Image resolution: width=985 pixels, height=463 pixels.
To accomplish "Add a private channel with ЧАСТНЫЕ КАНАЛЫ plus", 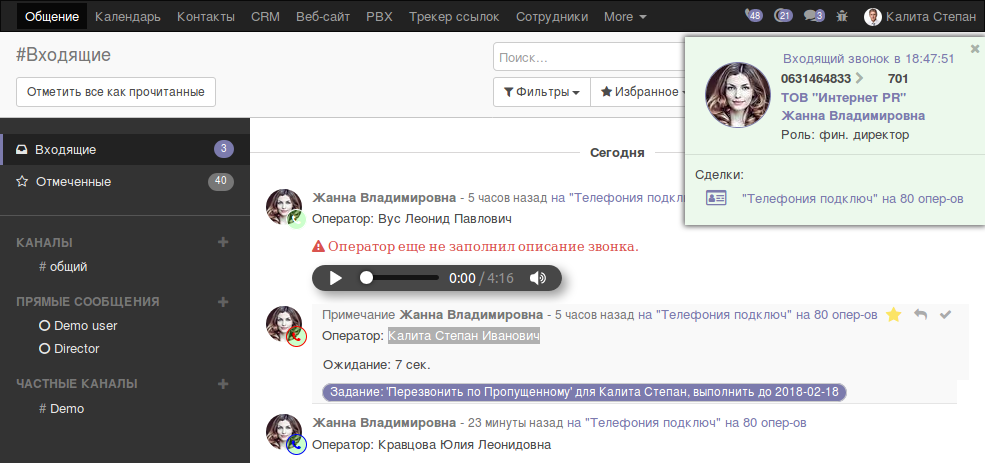I will click(x=222, y=383).
